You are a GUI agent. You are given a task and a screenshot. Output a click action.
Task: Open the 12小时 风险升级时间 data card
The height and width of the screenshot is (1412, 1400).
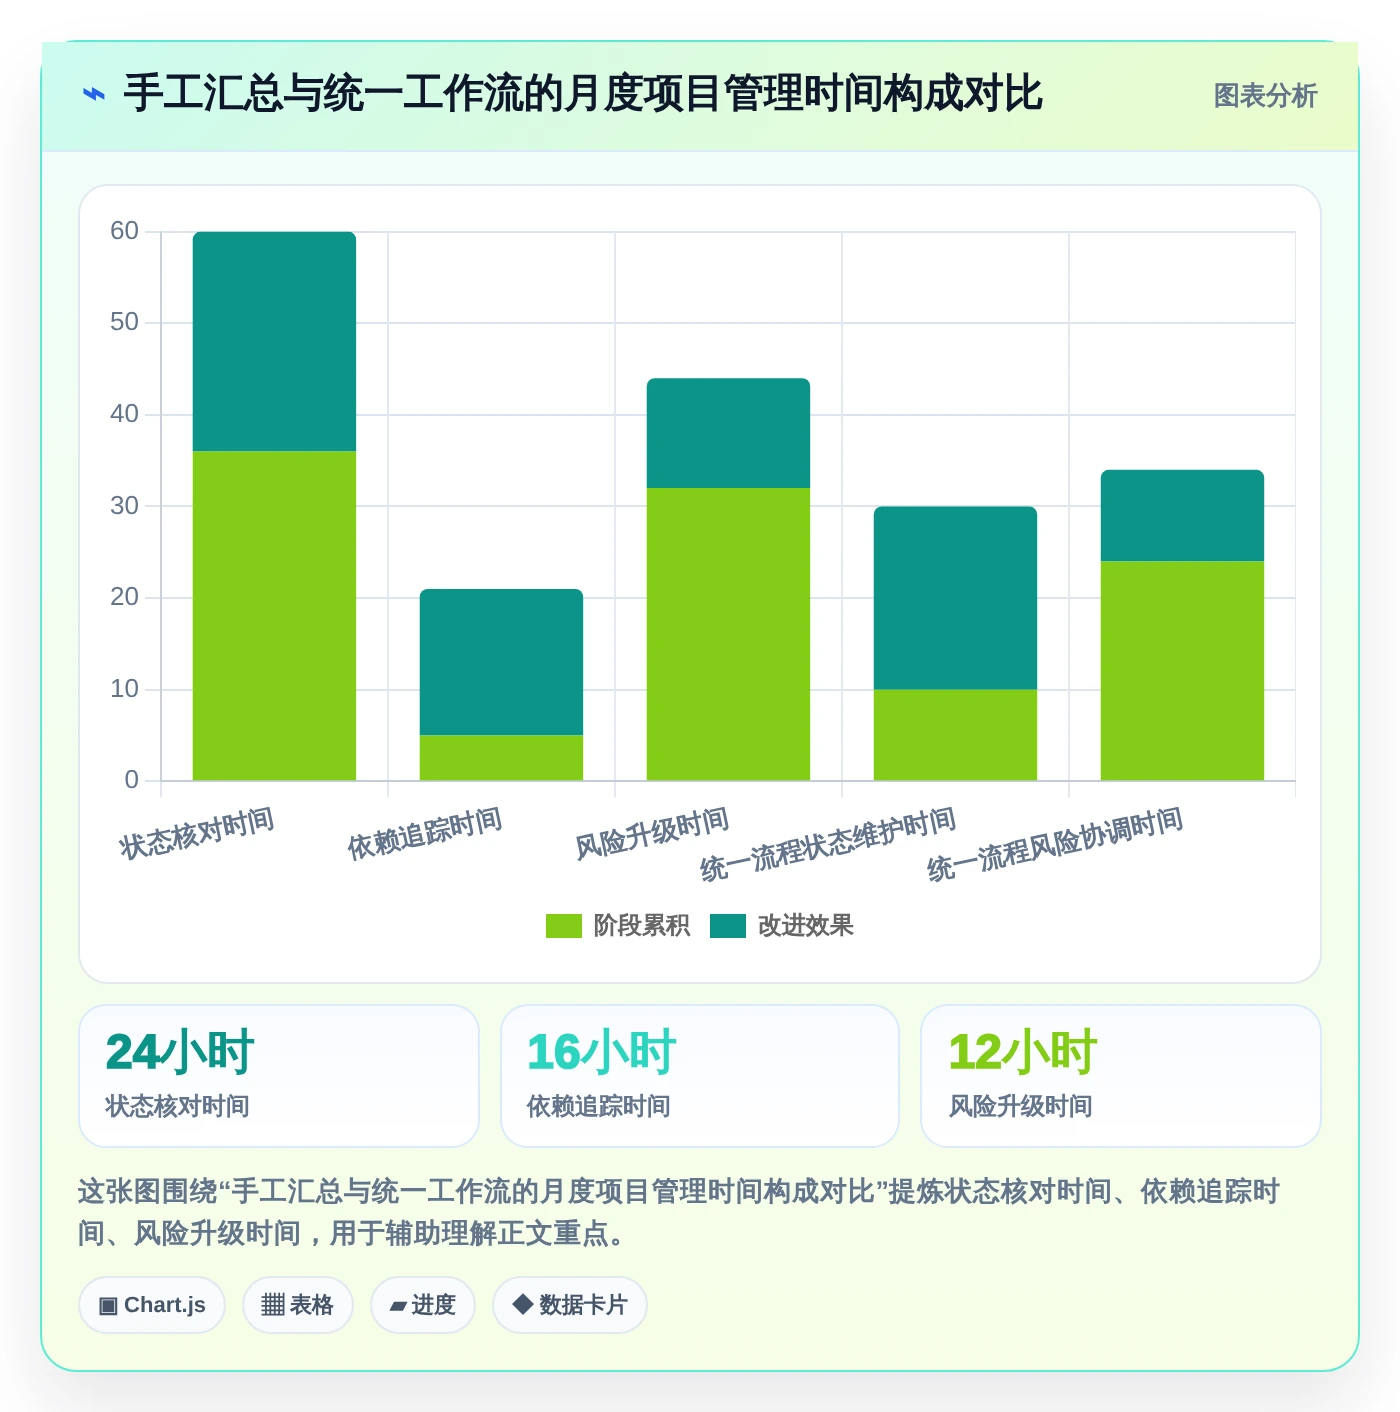point(1121,1076)
